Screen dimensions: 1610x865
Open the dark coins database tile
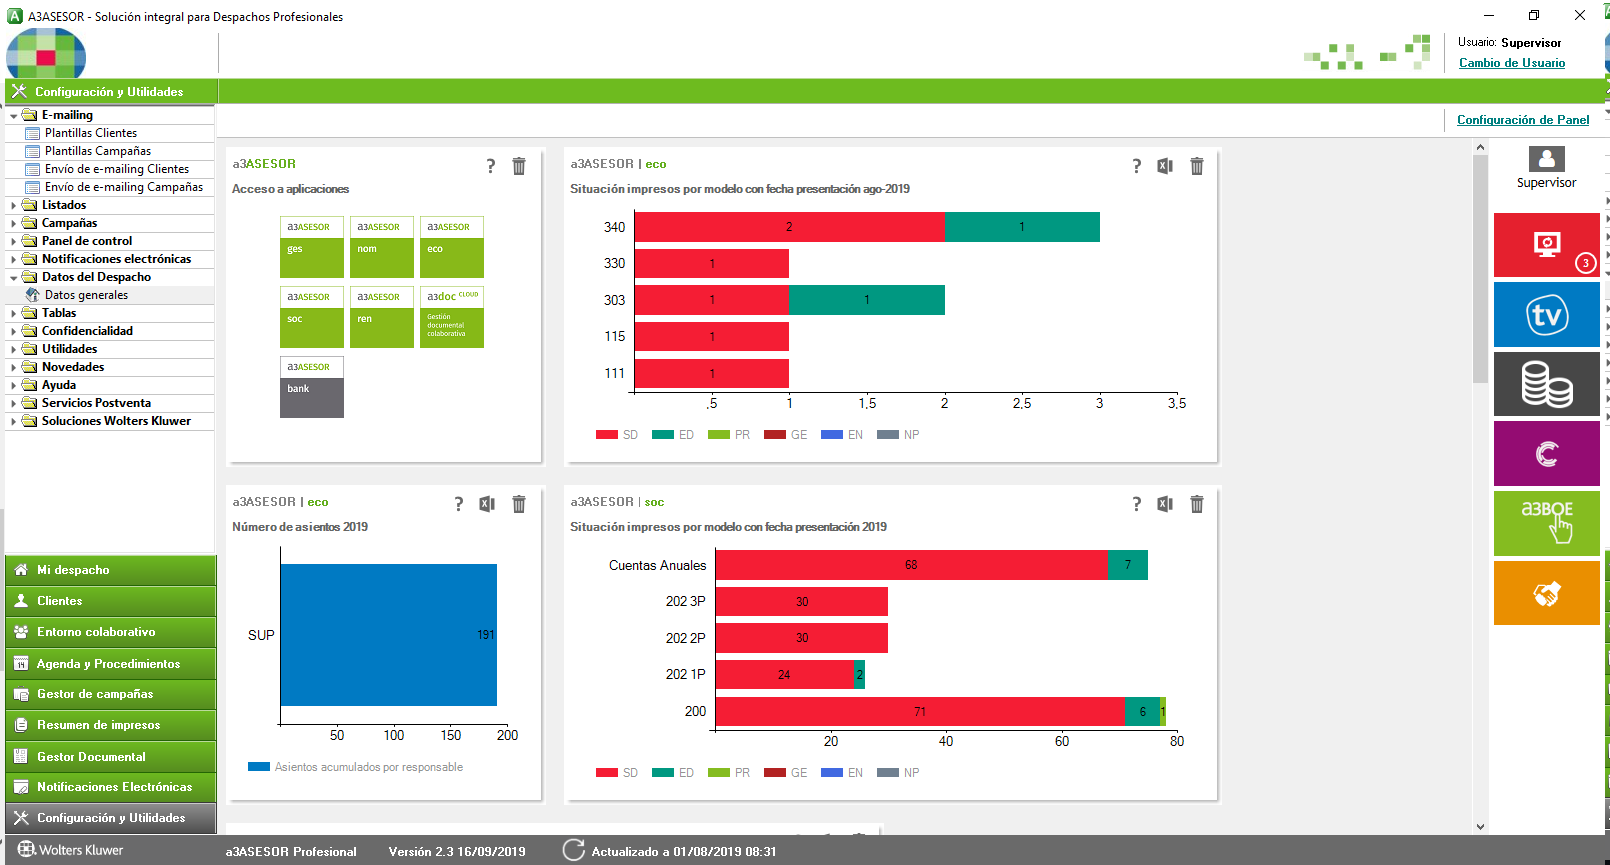(x=1546, y=384)
